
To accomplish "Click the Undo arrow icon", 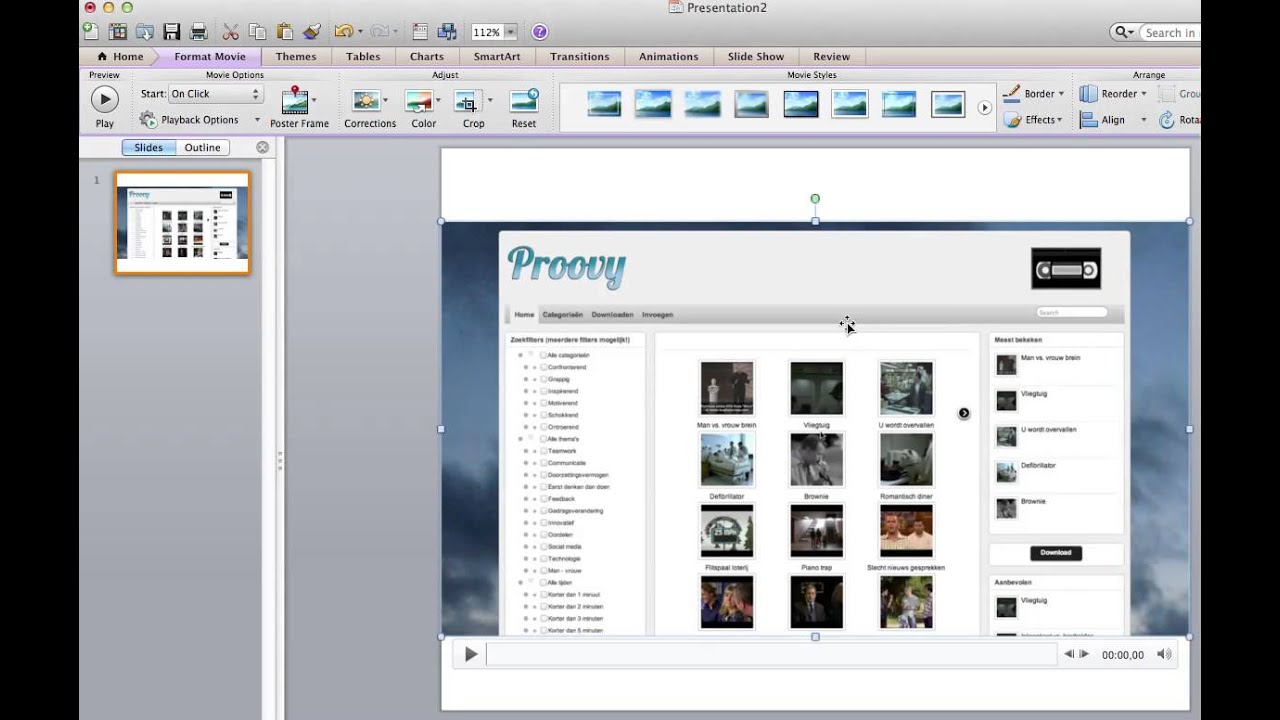I will coord(343,32).
